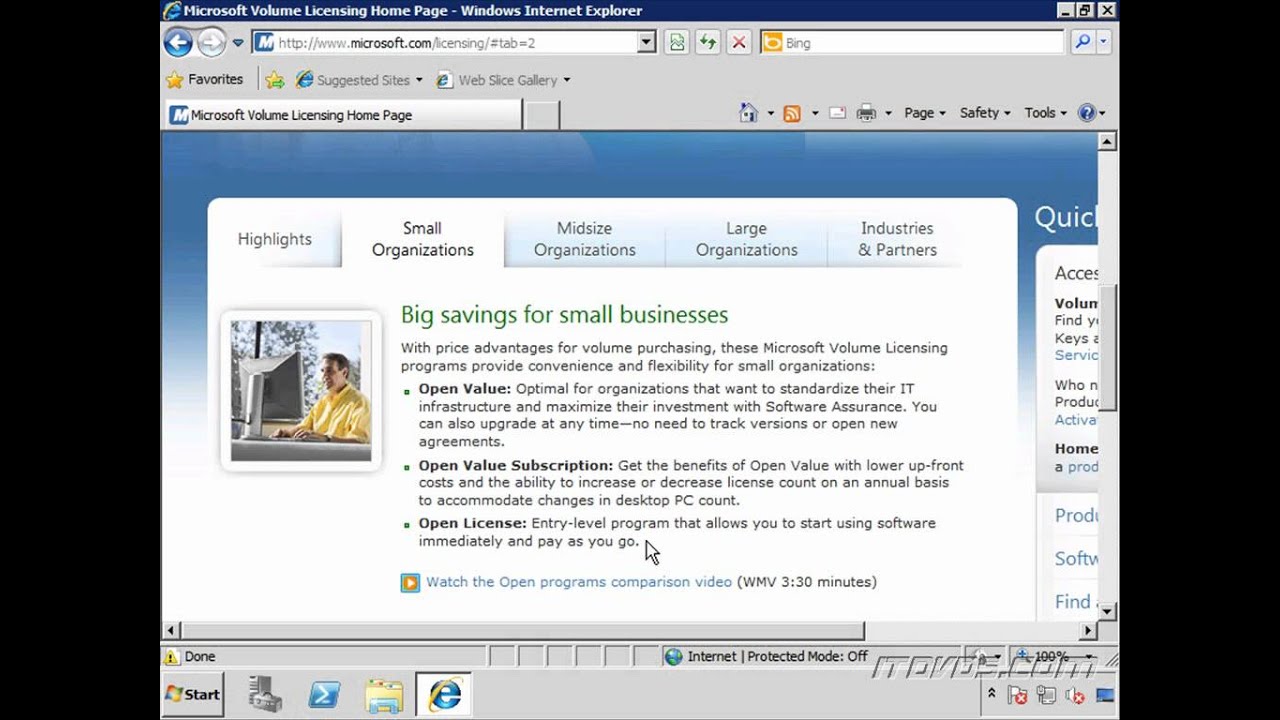Click the address bar URL field
This screenshot has width=1280, height=720.
coord(445,43)
